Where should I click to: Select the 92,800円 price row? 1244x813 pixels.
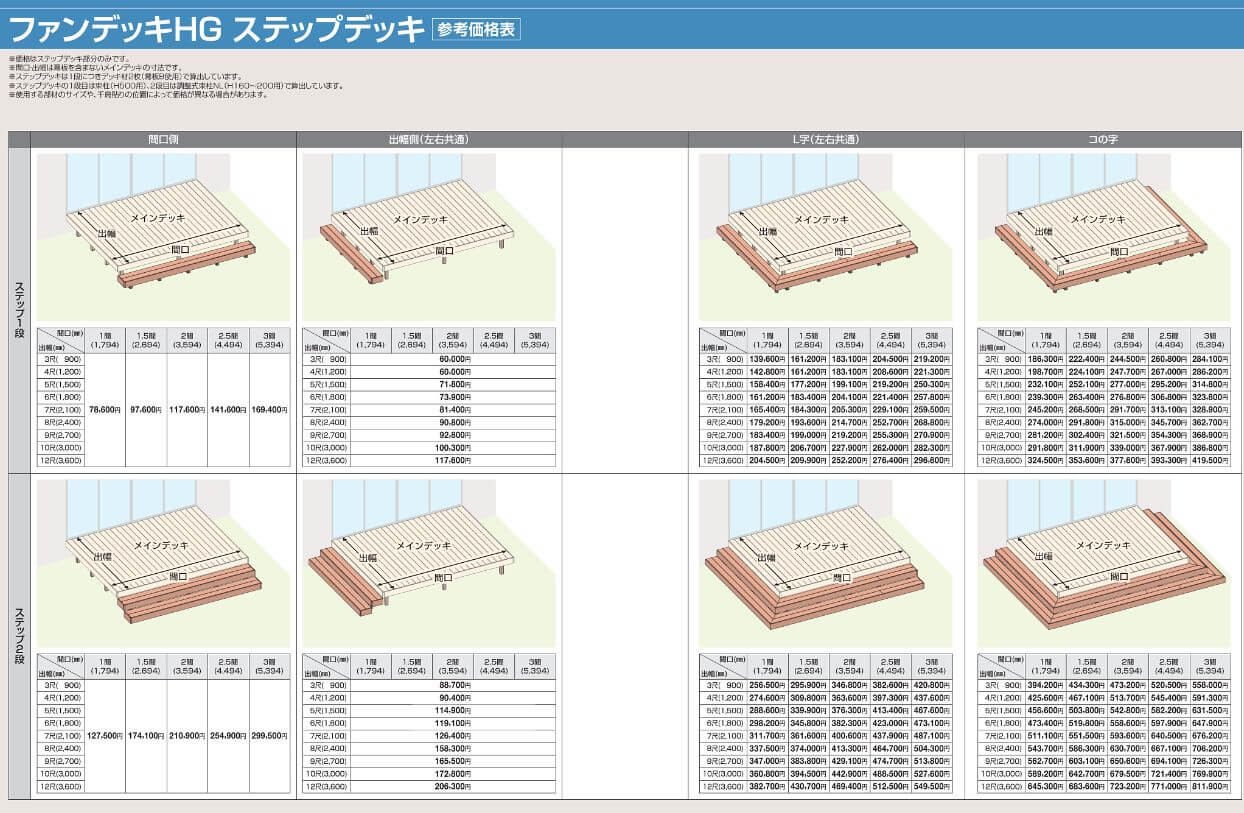pyautogui.click(x=453, y=434)
